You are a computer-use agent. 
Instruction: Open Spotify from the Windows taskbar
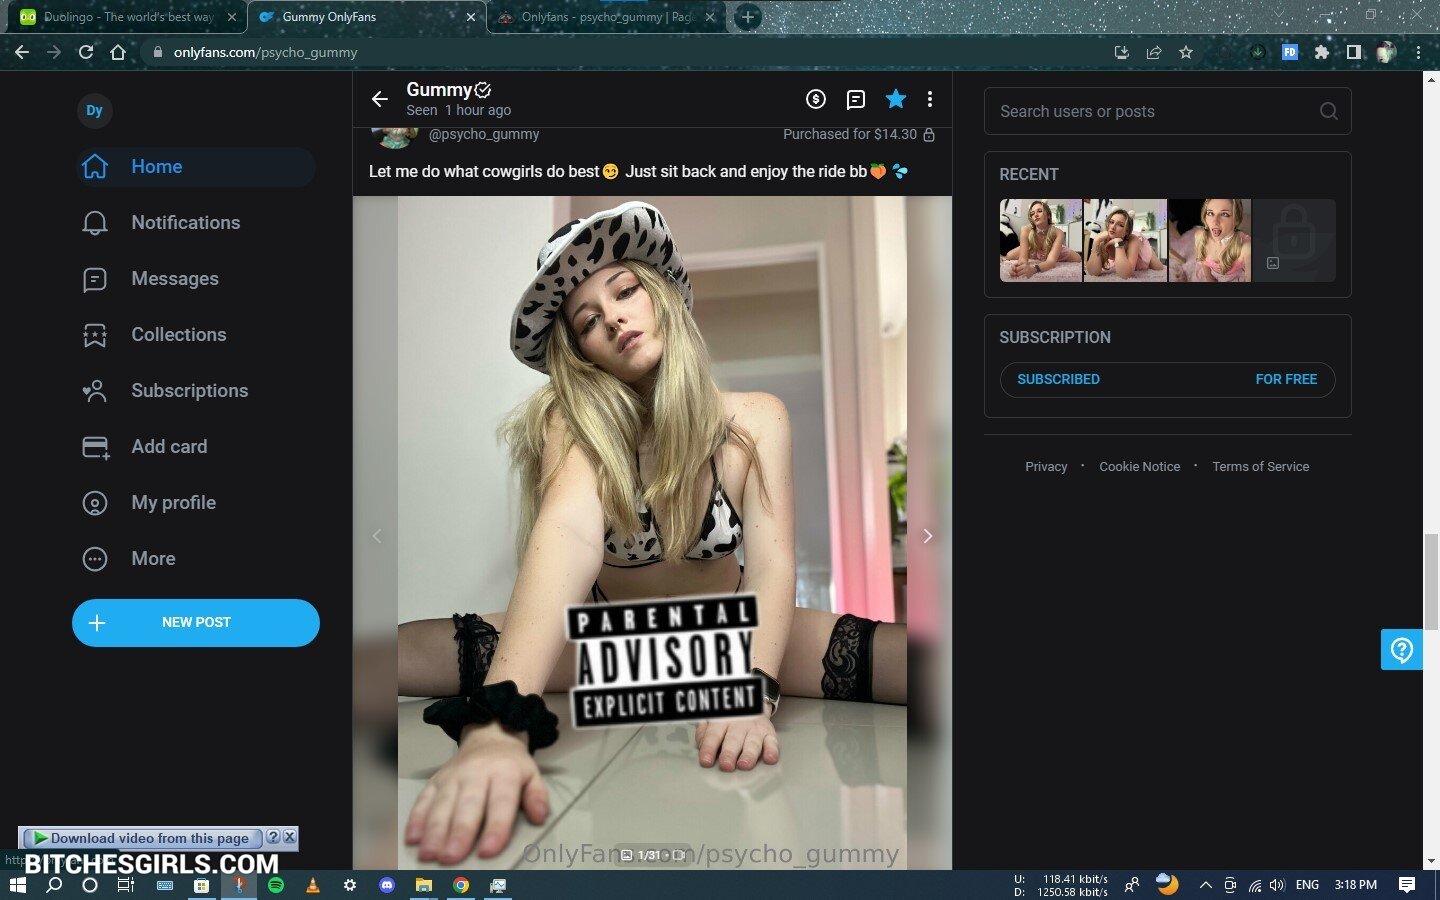(x=276, y=885)
